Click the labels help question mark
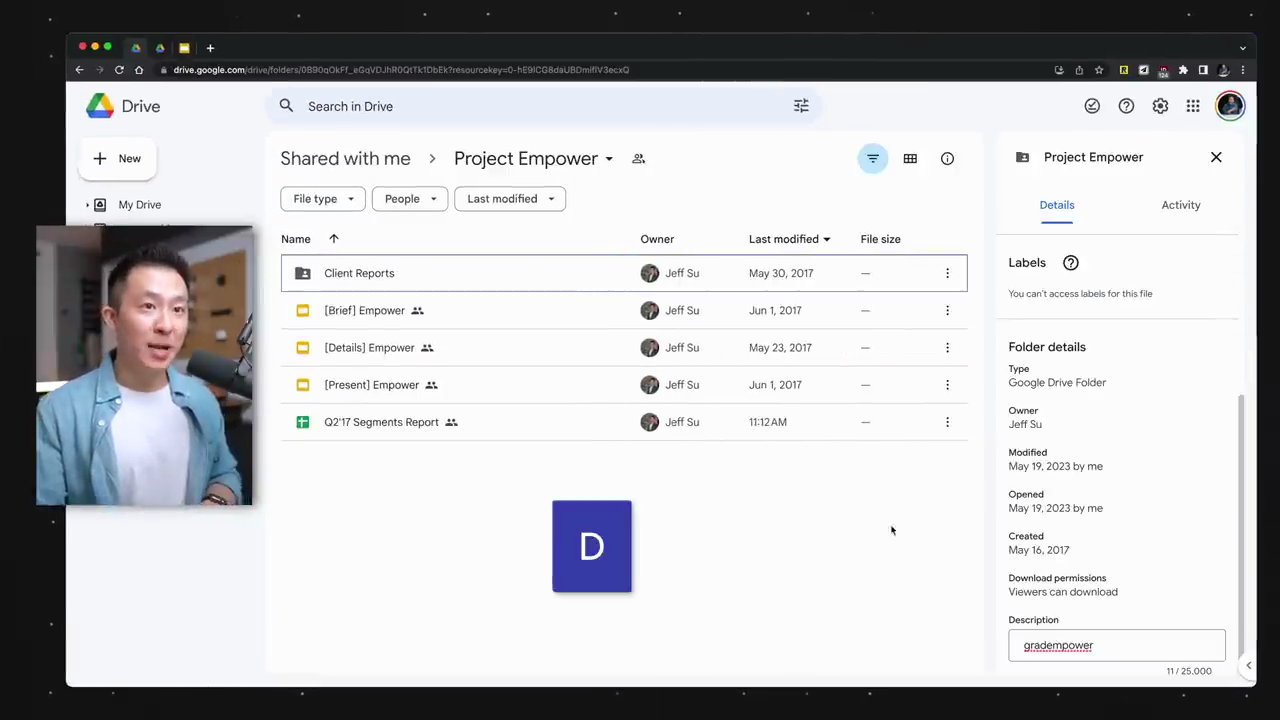 click(1071, 263)
